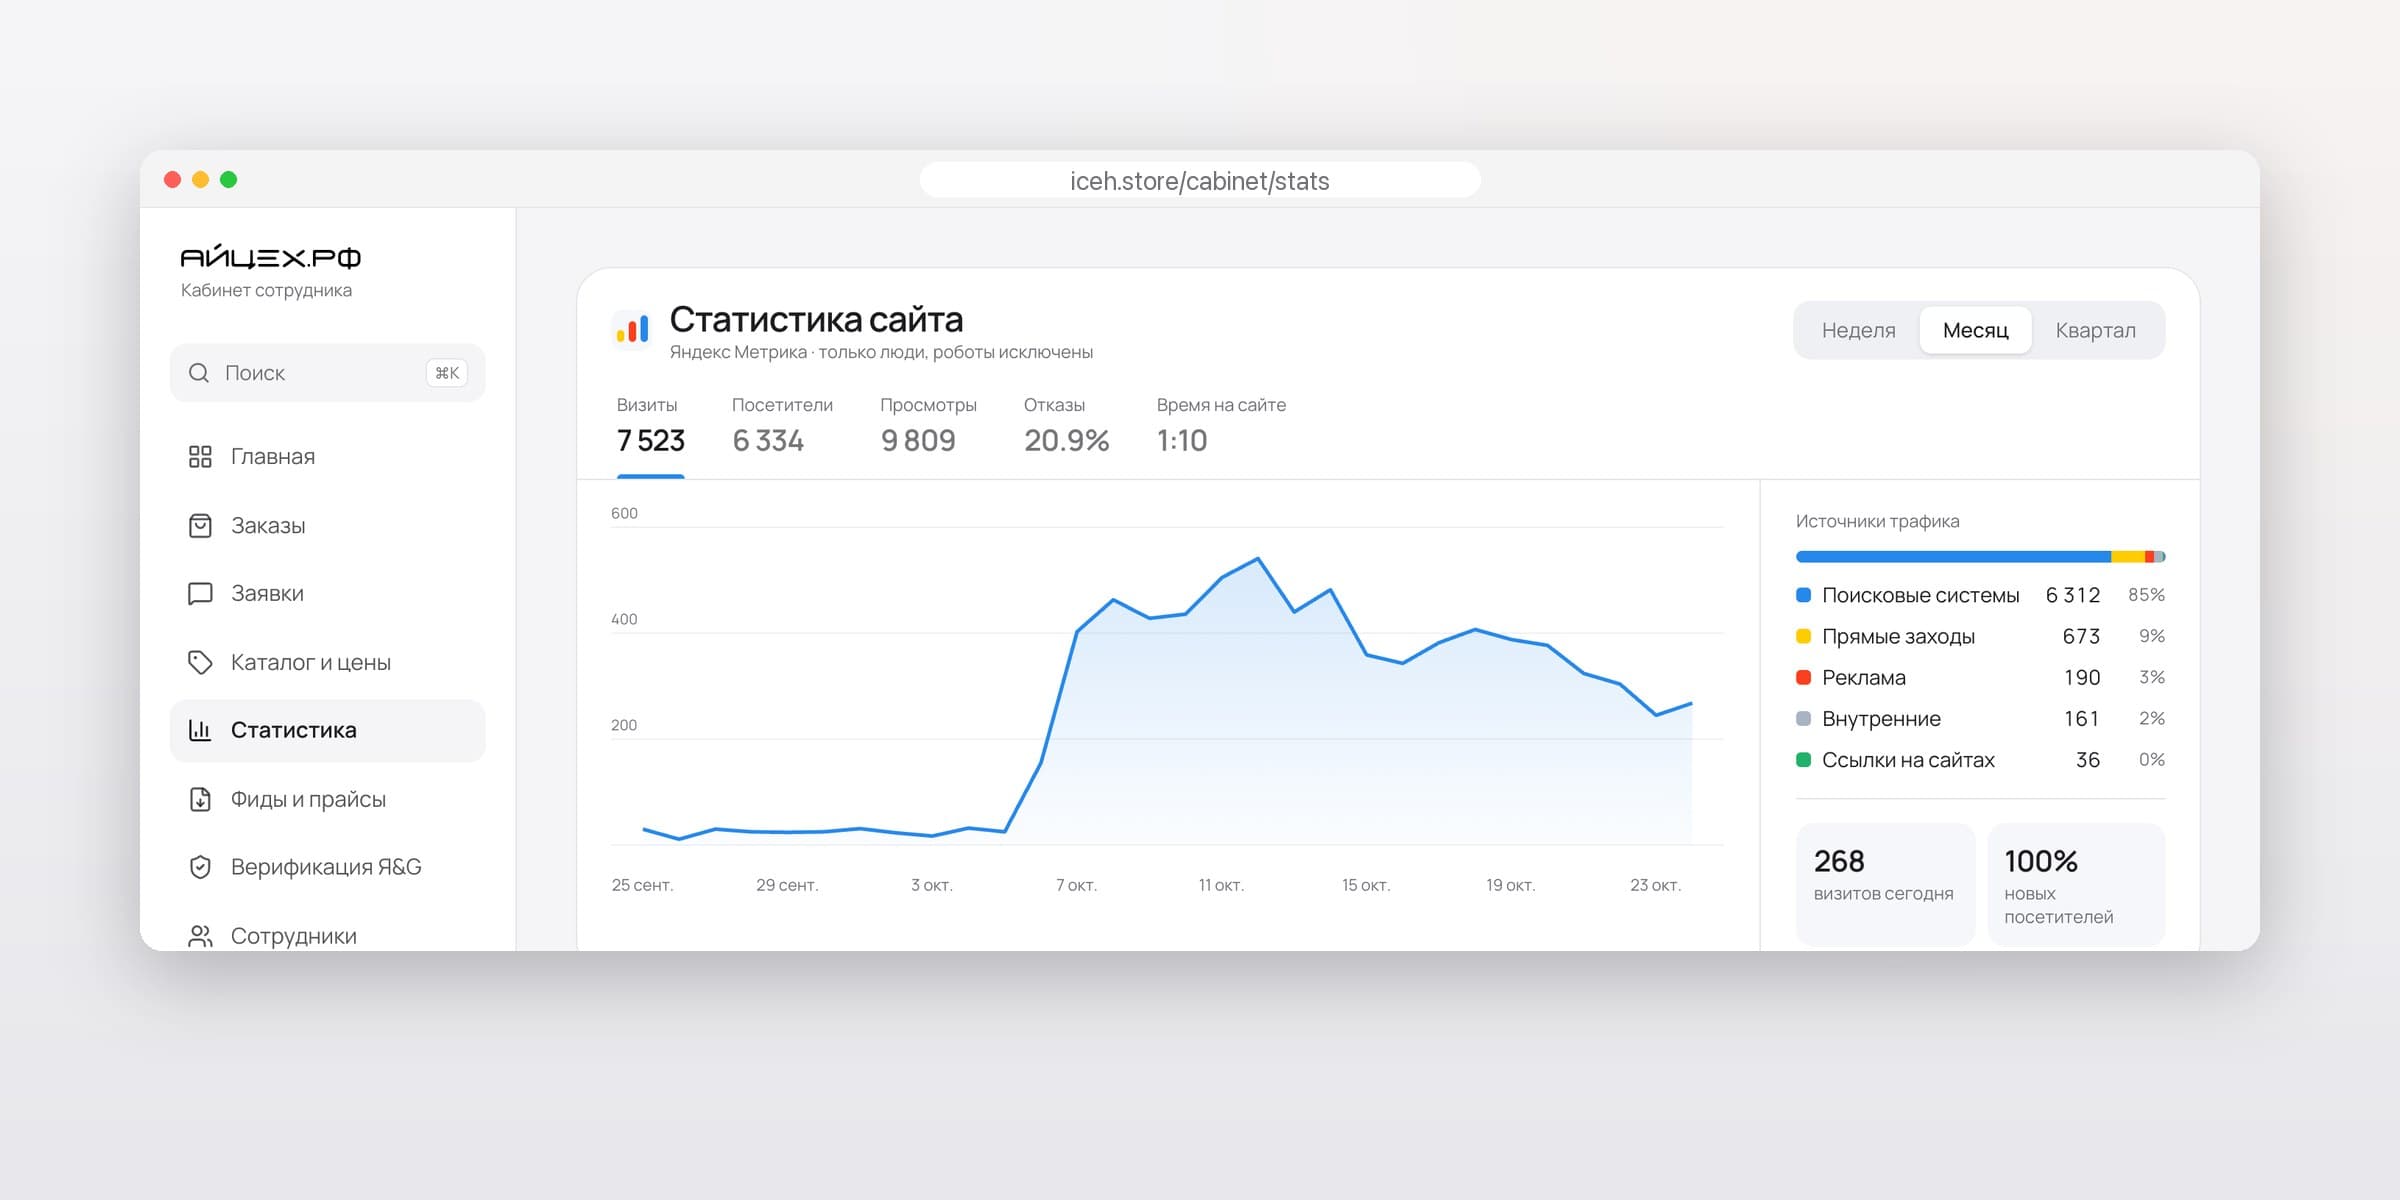This screenshot has height=1200, width=2400.
Task: Click the colorful Metrika bars logo icon
Action: (x=632, y=328)
